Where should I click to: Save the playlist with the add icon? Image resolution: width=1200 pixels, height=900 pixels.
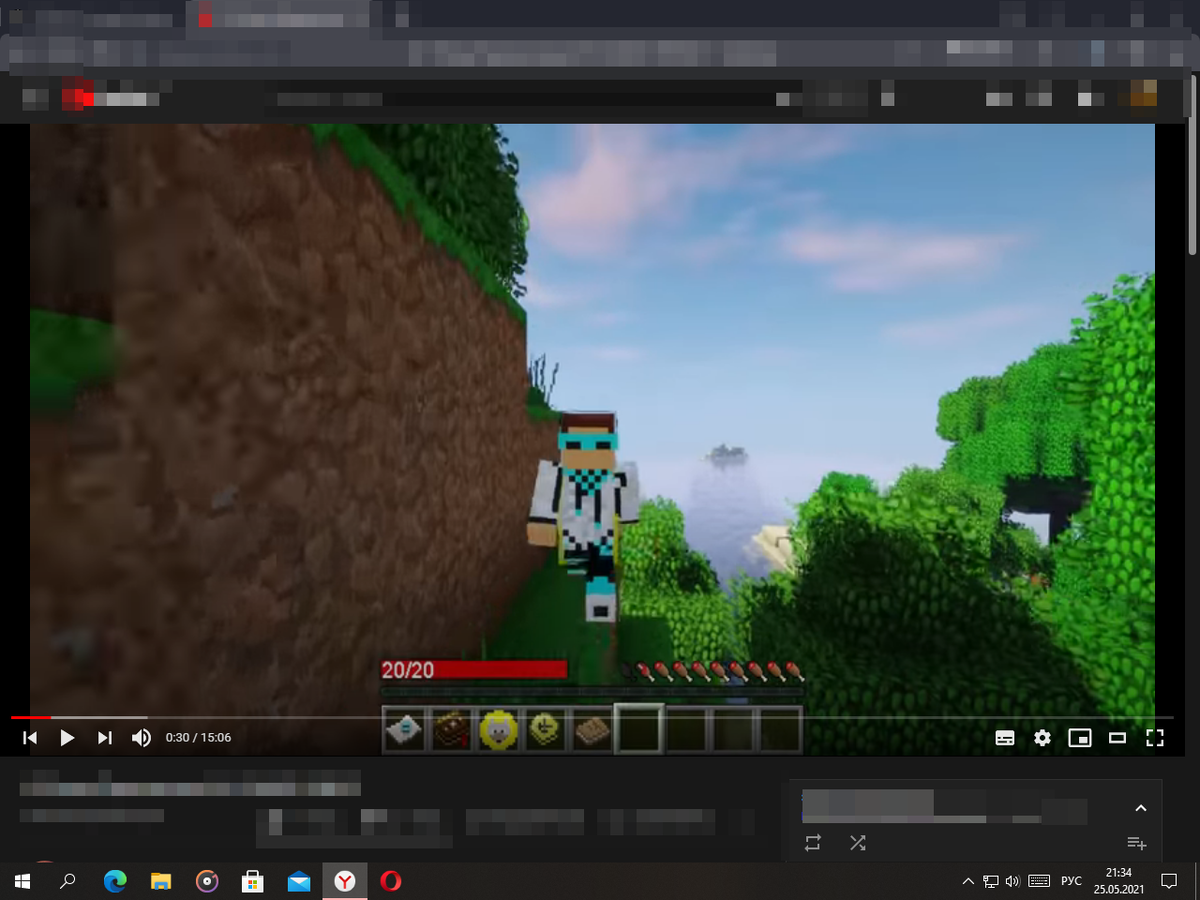click(x=1136, y=843)
